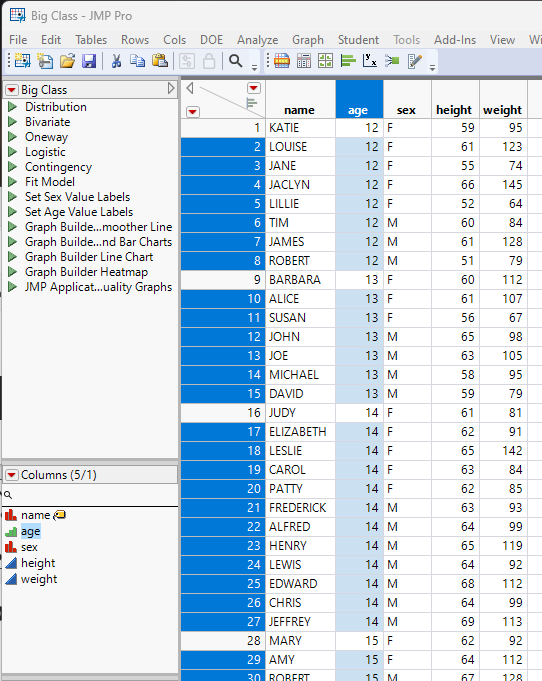The width and height of the screenshot is (542, 681).
Task: Click the disclosure arrow right of Big Class
Action: click(x=171, y=89)
